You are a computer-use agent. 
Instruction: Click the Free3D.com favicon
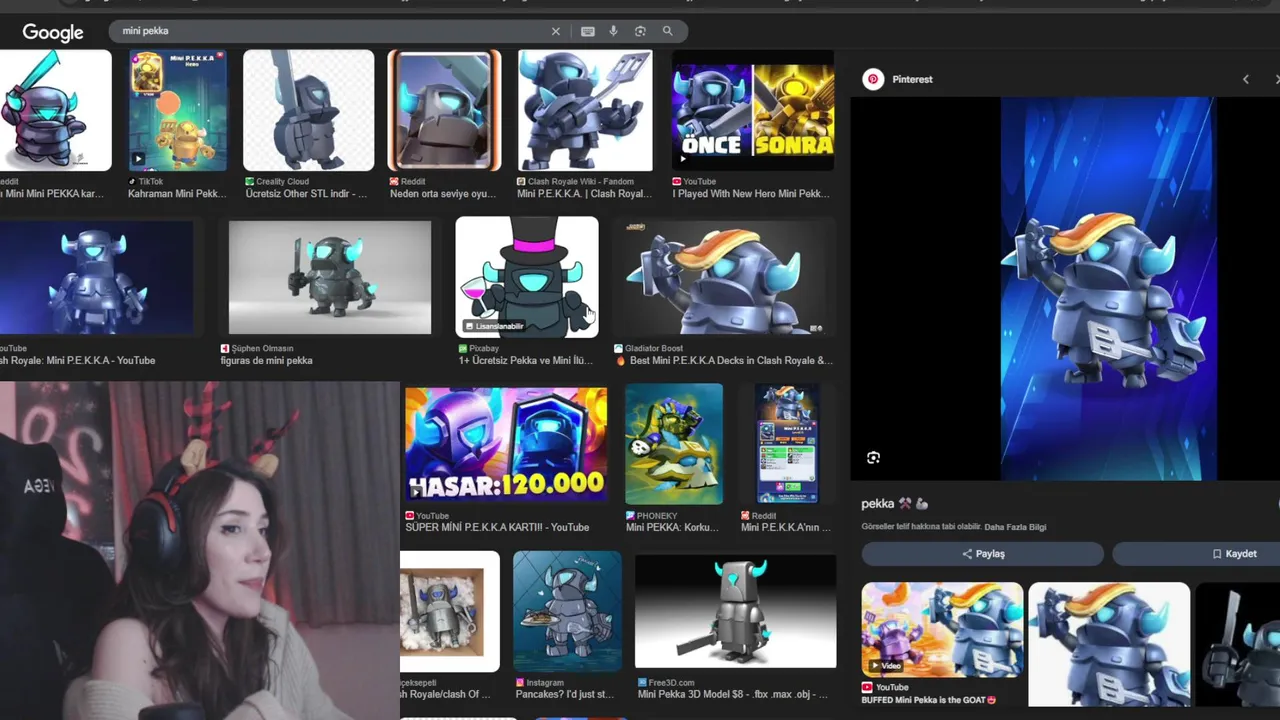642,683
